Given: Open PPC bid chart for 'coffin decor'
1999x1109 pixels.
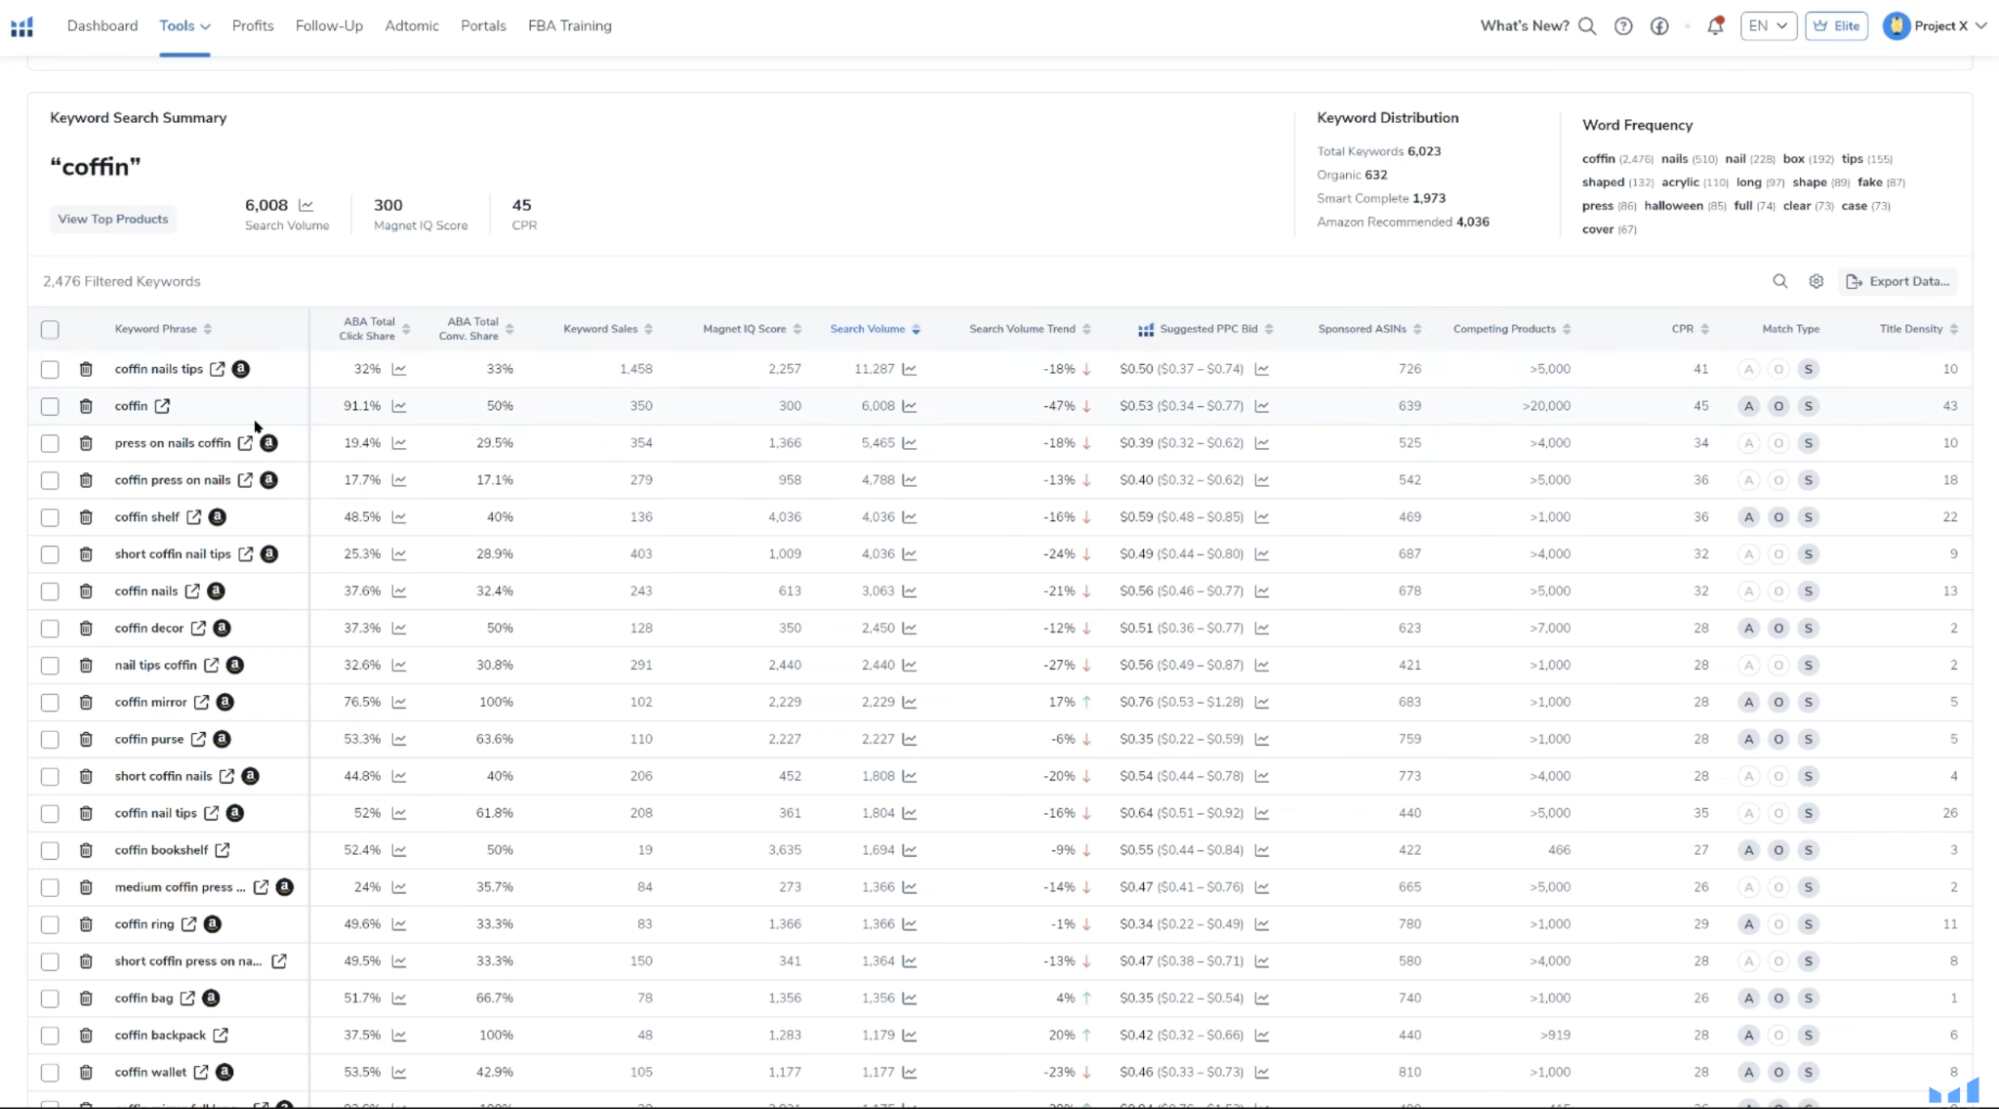Looking at the screenshot, I should [1262, 628].
